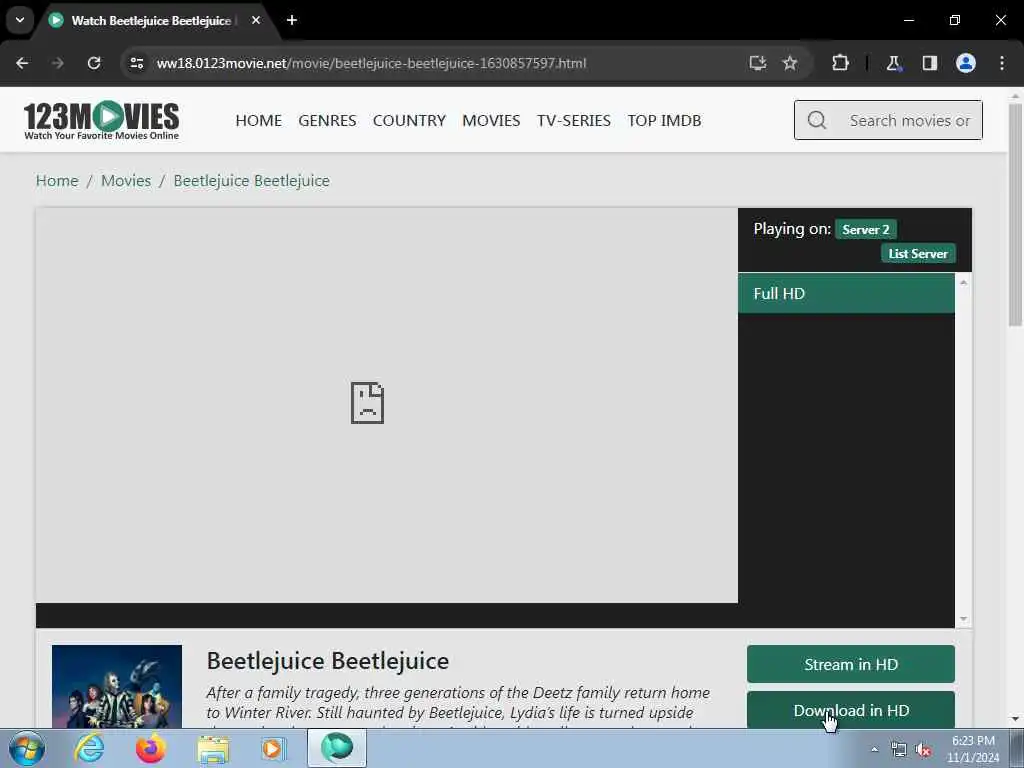1024x768 pixels.
Task: Click the Beetlejuice Beetlejuice breadcrumb link
Action: pos(251,180)
